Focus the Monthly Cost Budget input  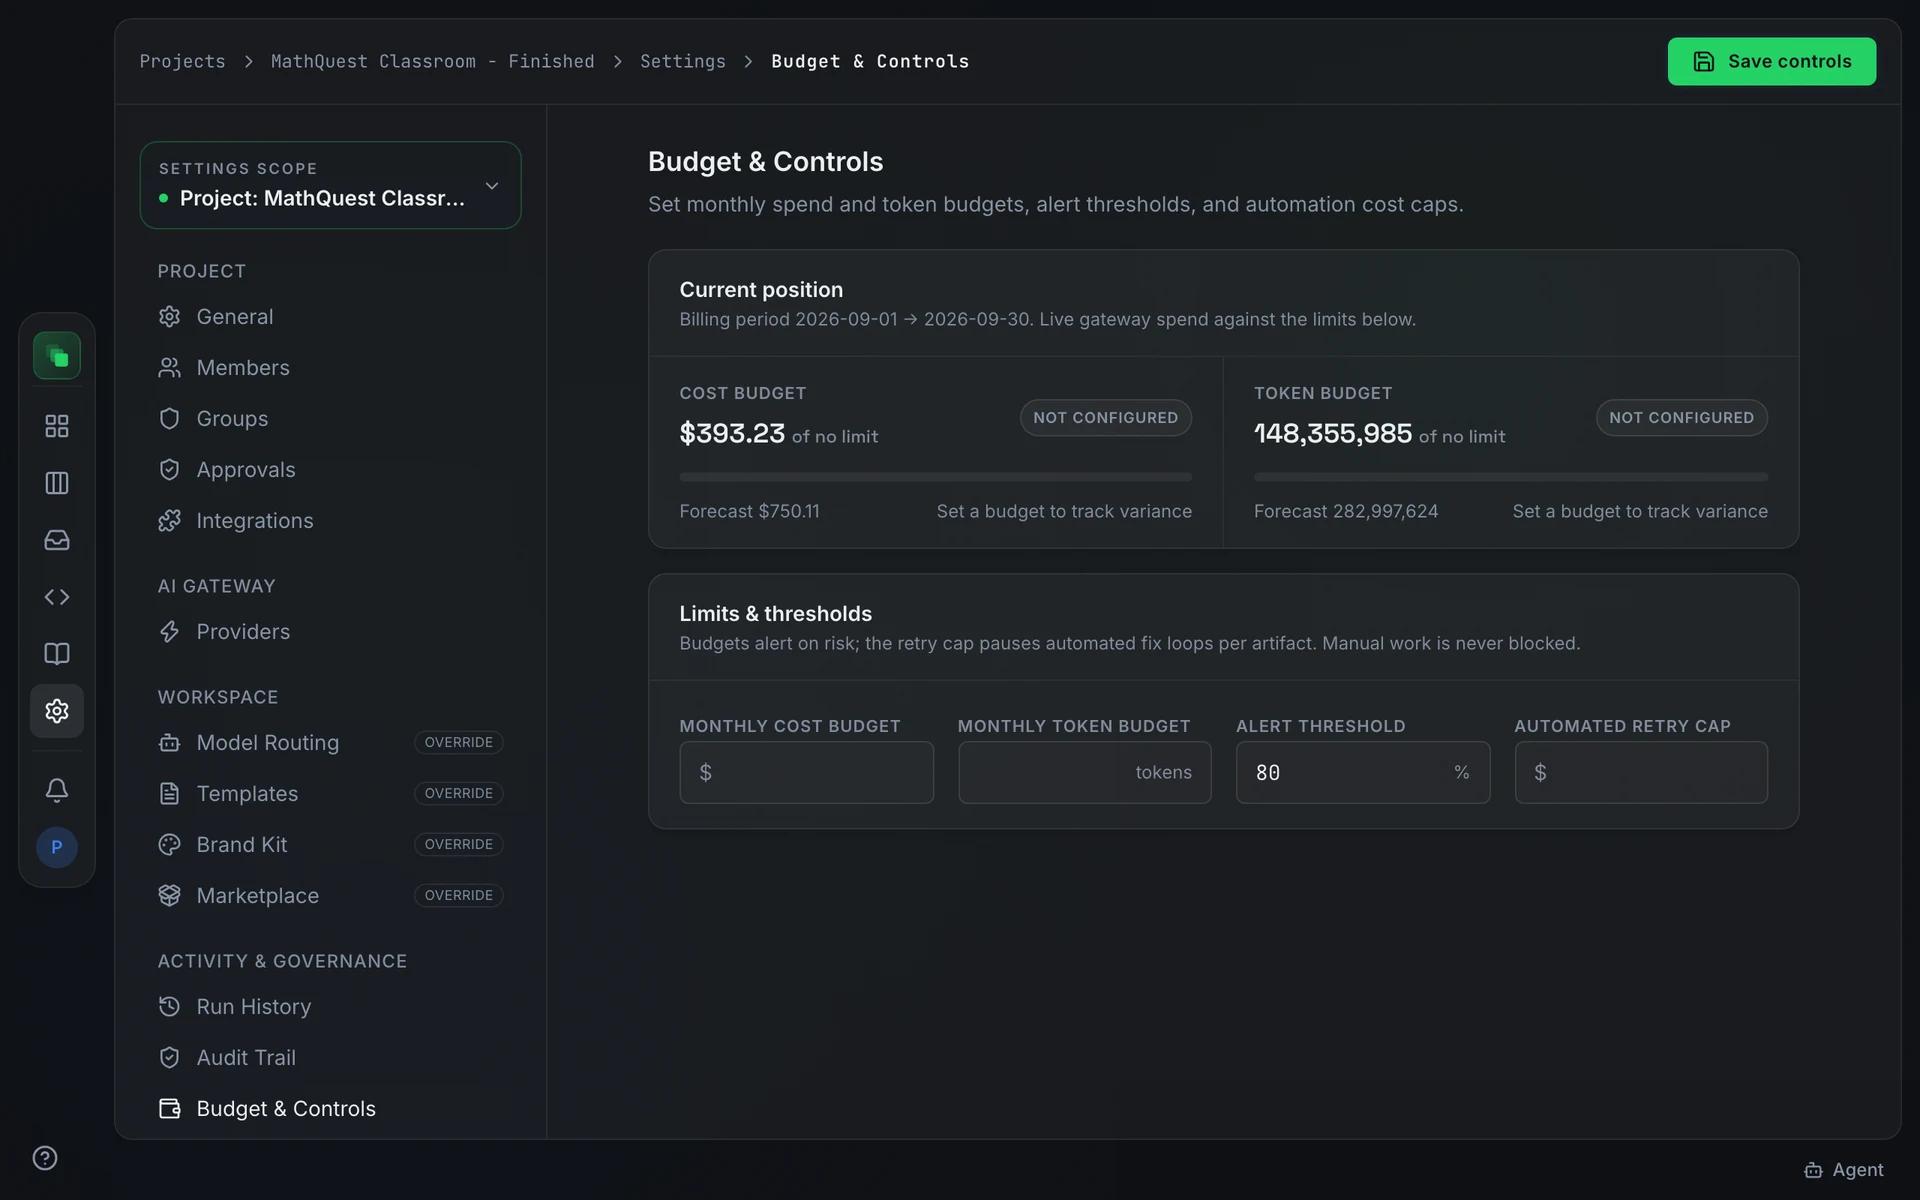(806, 772)
